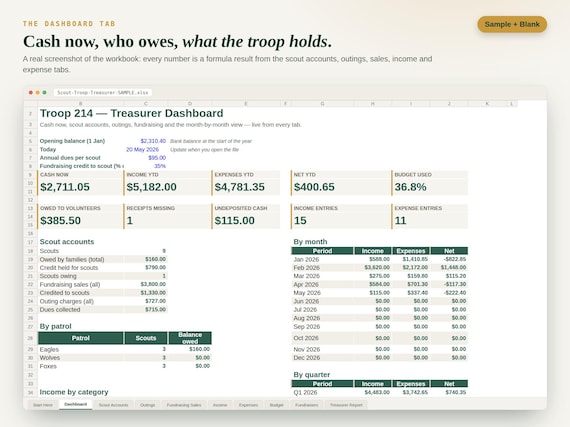Click the UNDEPOSITED CASH value $115.00
570x427 pixels.
pos(234,221)
